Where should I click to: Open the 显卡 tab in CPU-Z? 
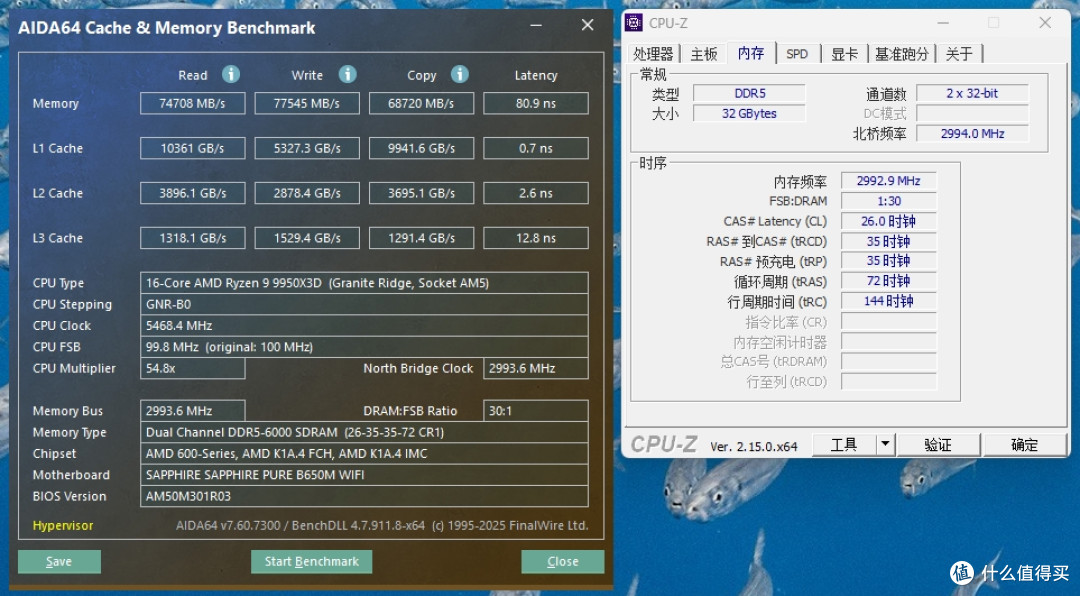pyautogui.click(x=844, y=54)
